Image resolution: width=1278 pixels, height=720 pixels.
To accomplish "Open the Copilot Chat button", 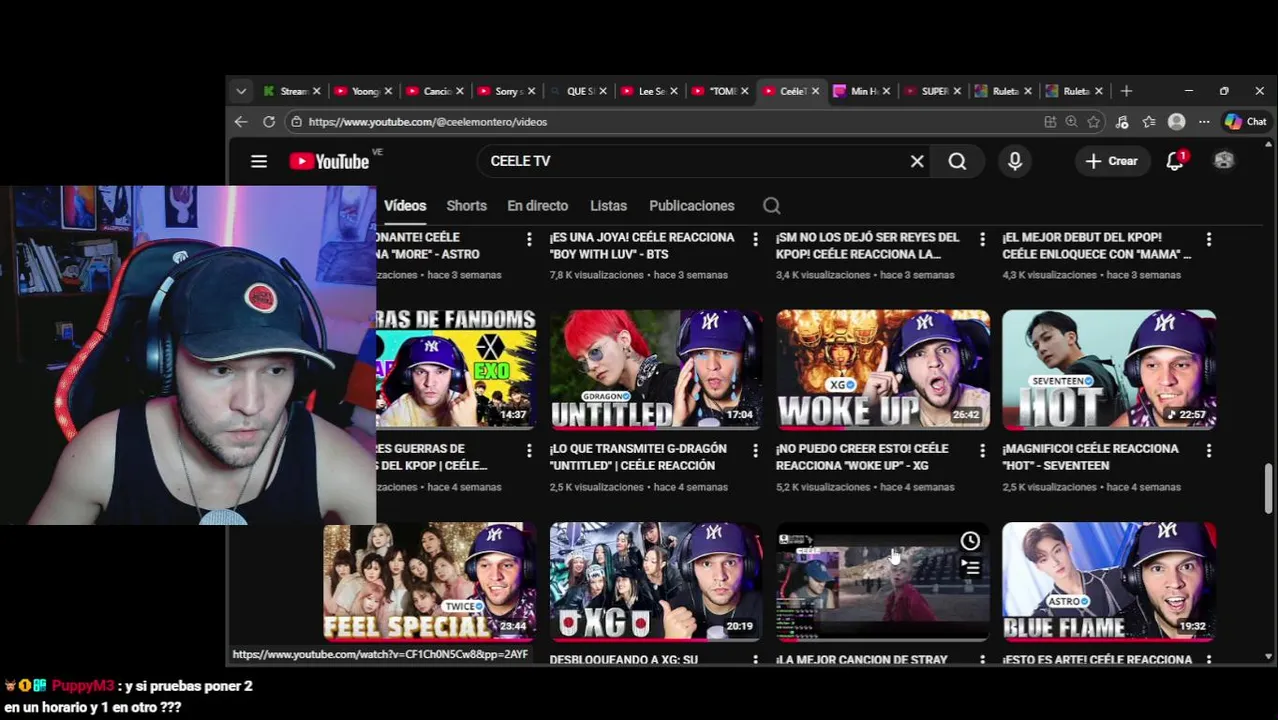I will (1246, 122).
